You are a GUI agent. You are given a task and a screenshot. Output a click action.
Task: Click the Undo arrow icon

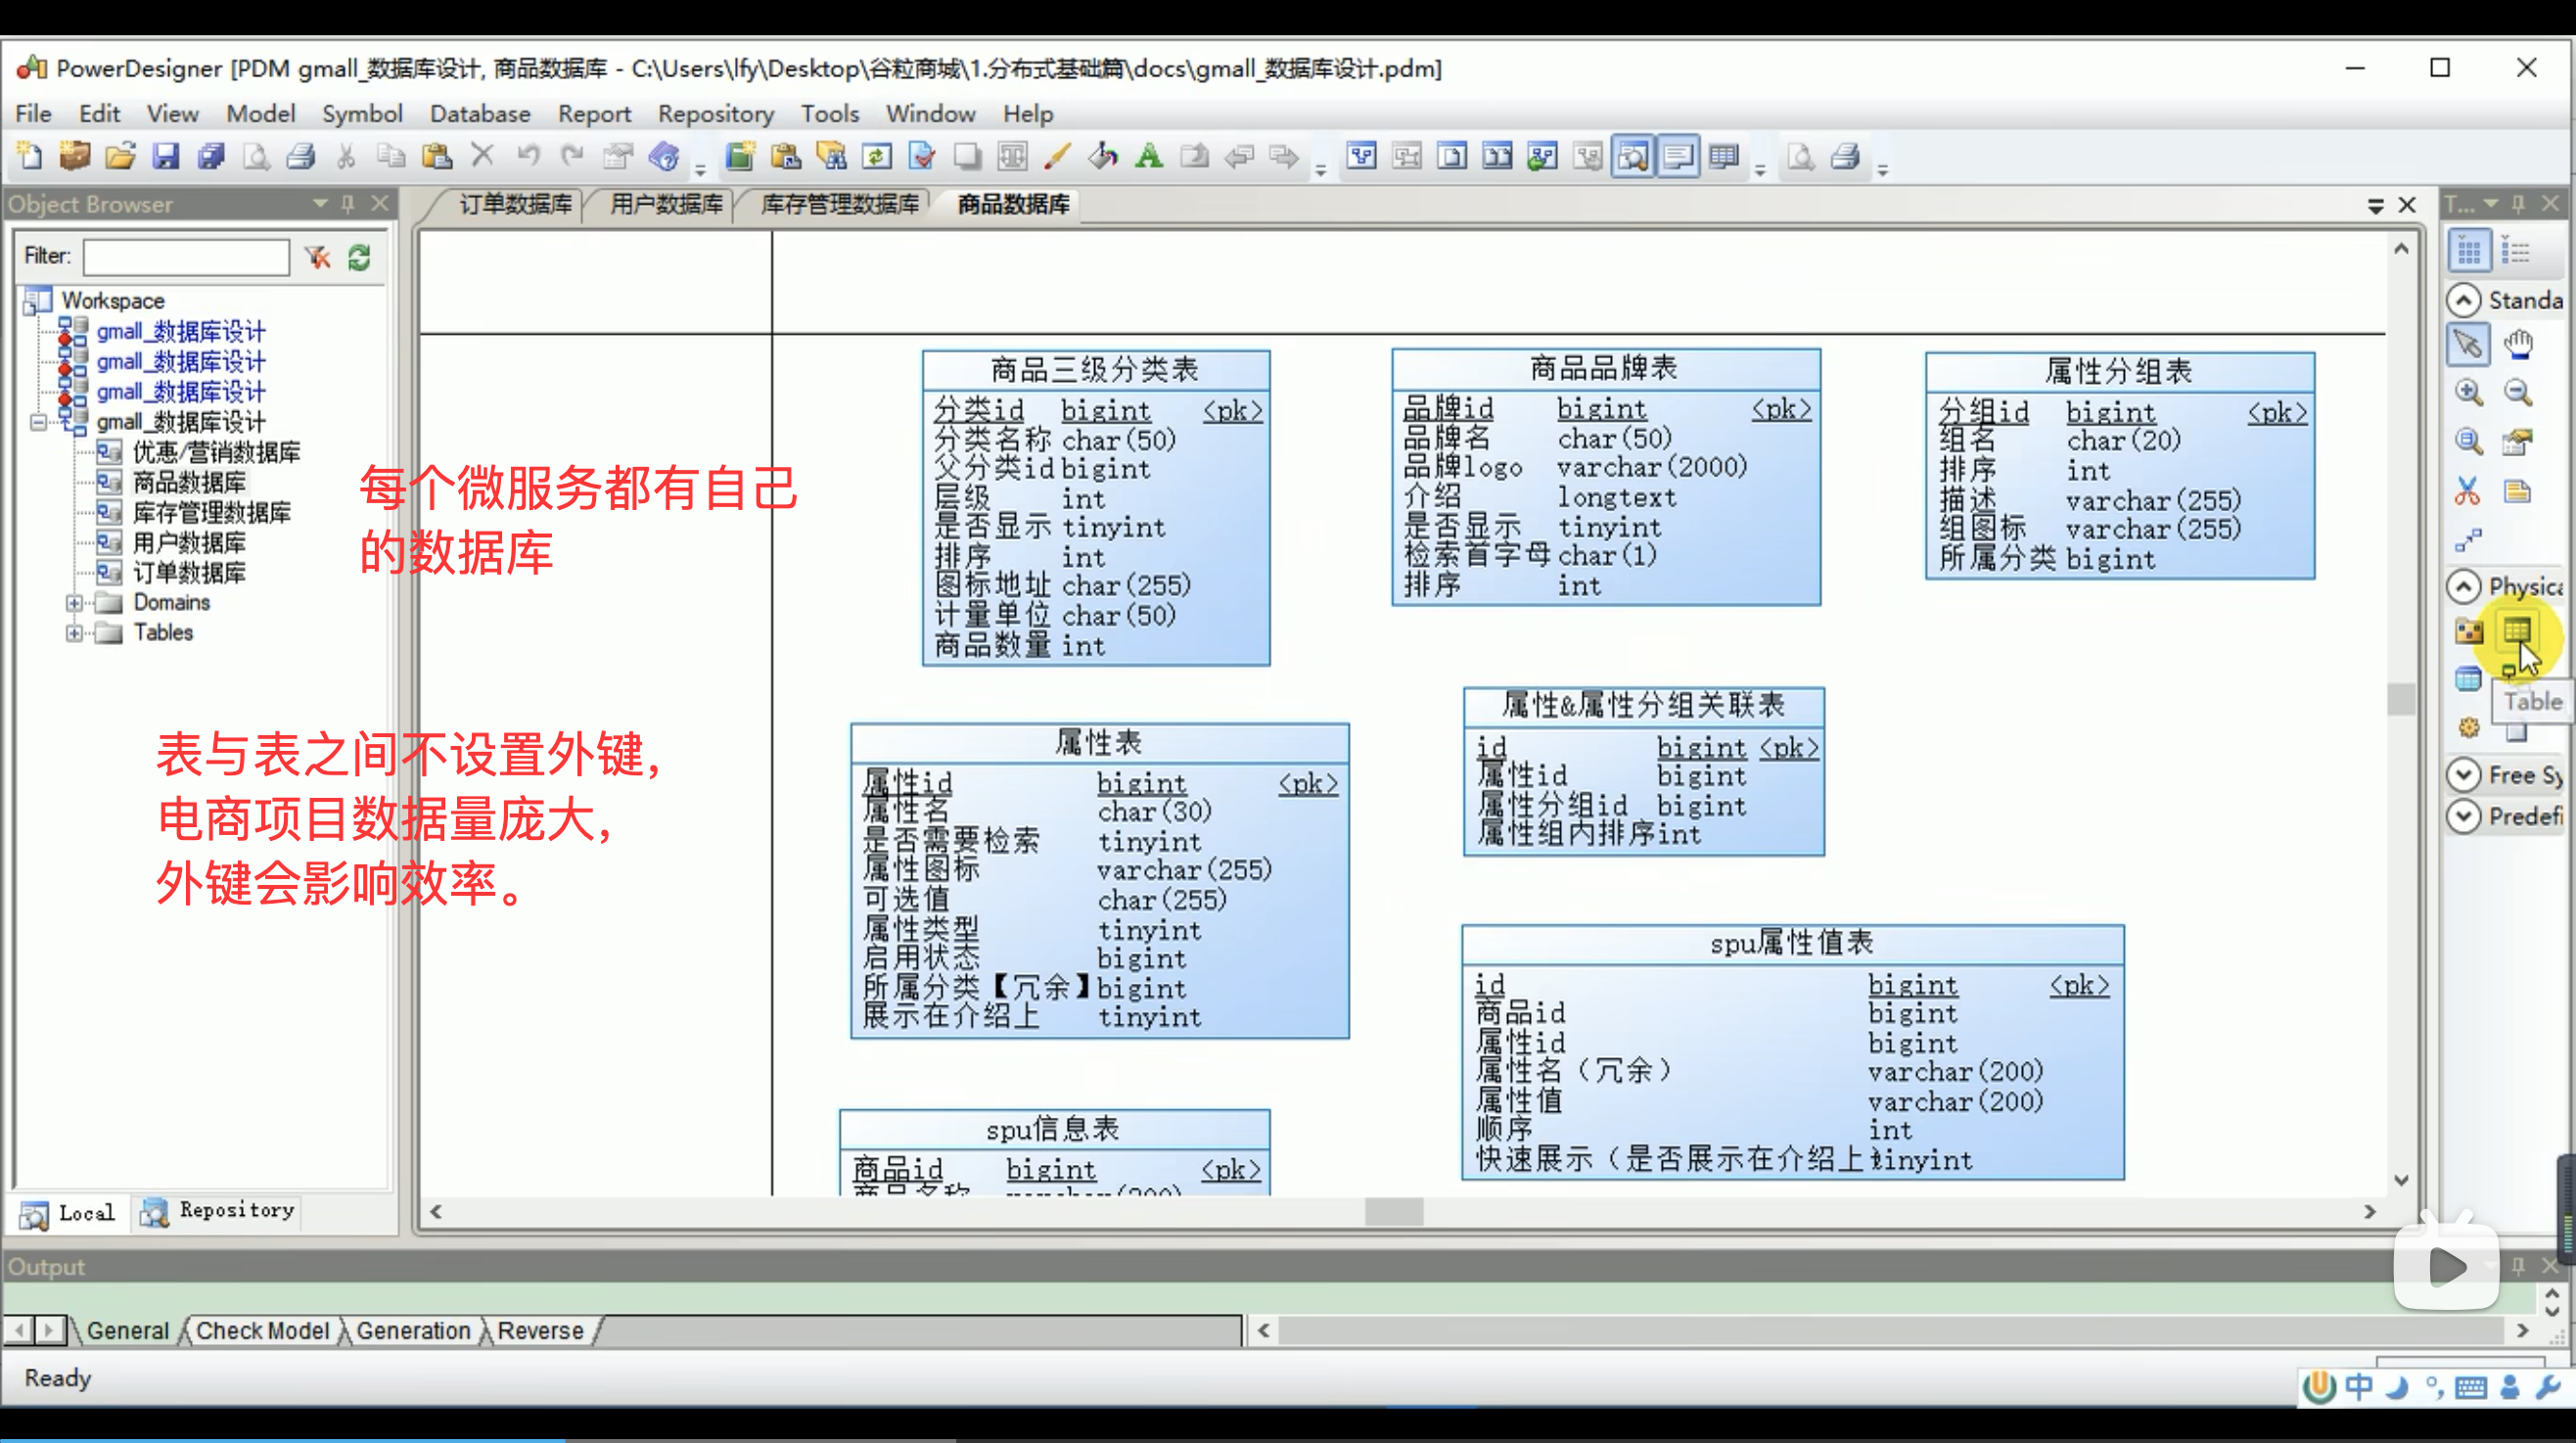pos(528,157)
